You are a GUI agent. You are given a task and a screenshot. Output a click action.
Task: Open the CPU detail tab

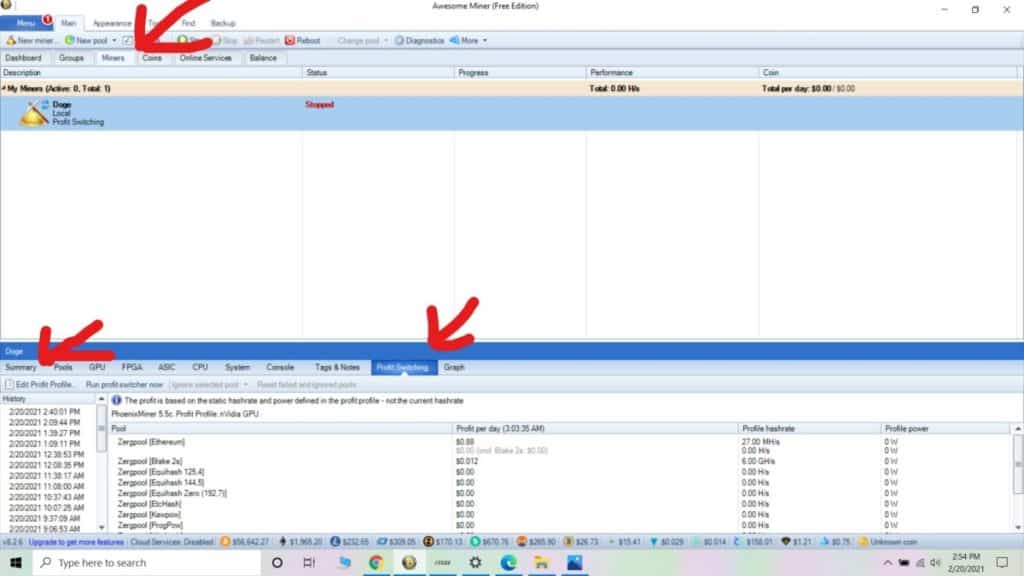200,368
